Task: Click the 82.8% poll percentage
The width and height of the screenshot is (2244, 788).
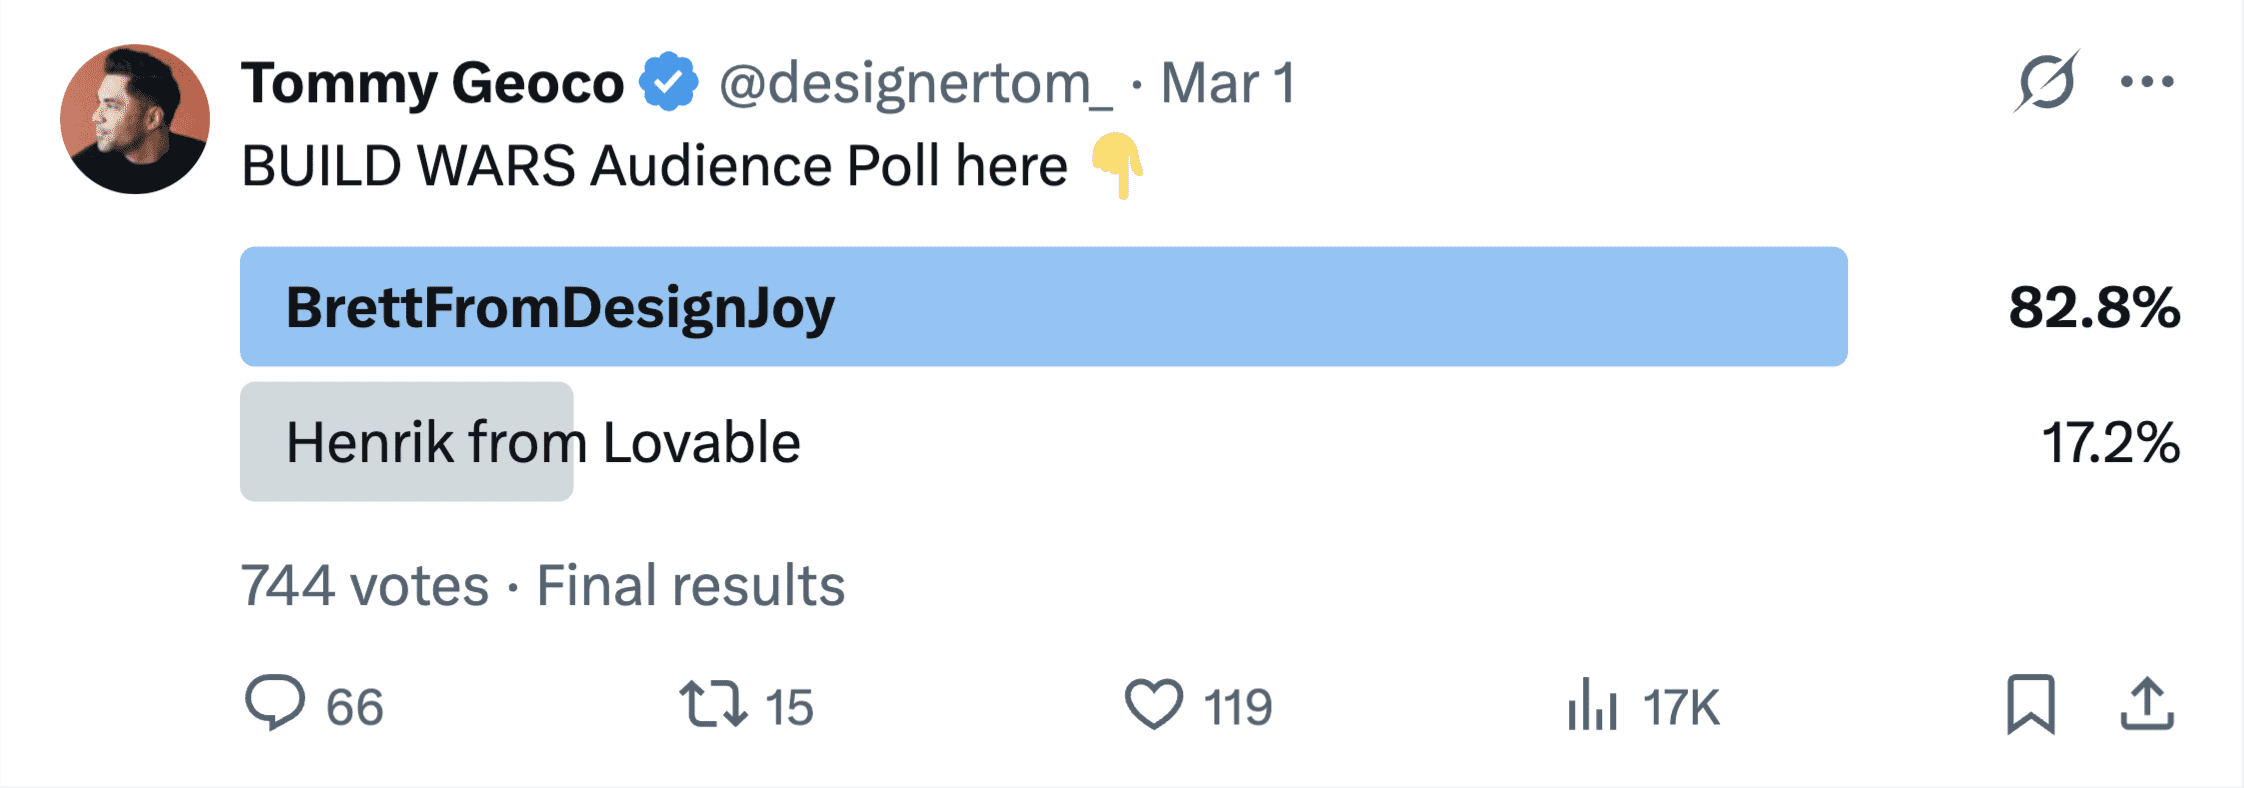Action: point(2093,307)
